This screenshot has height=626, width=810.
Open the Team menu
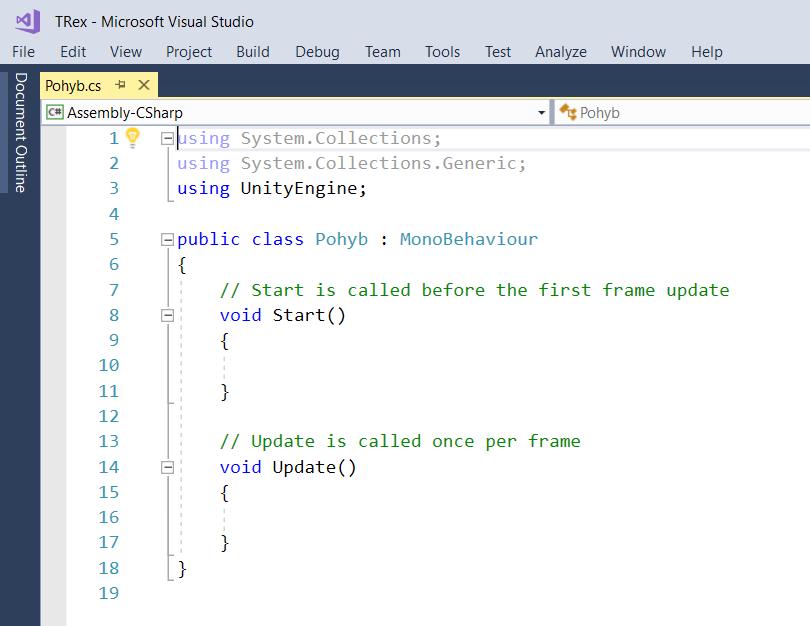point(383,52)
